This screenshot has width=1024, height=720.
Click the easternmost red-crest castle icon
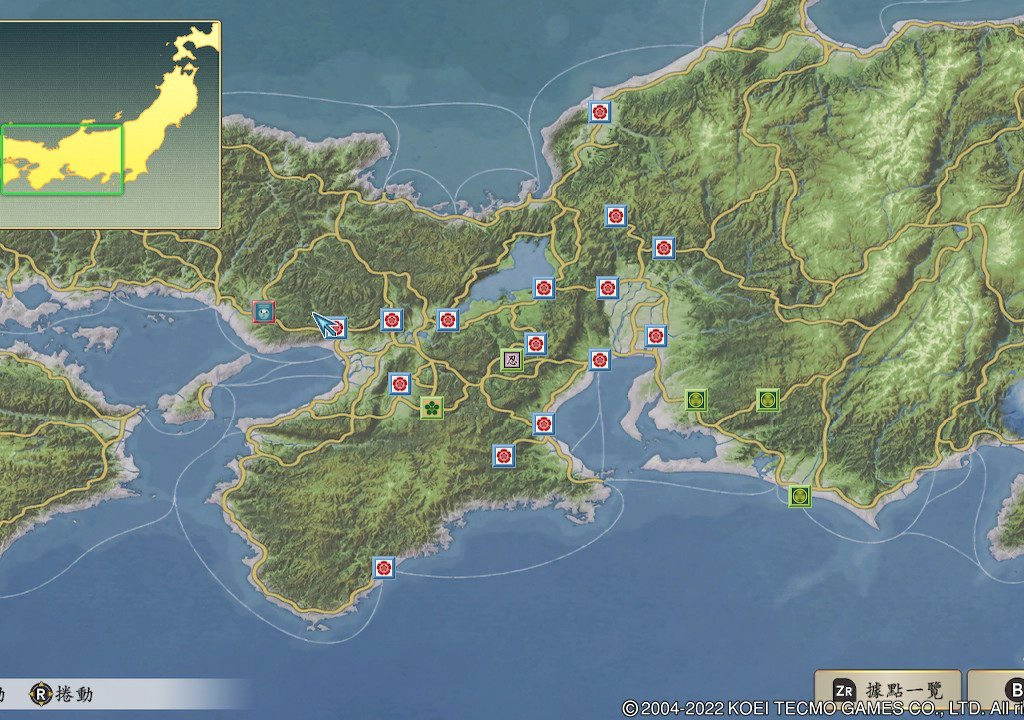coord(663,247)
